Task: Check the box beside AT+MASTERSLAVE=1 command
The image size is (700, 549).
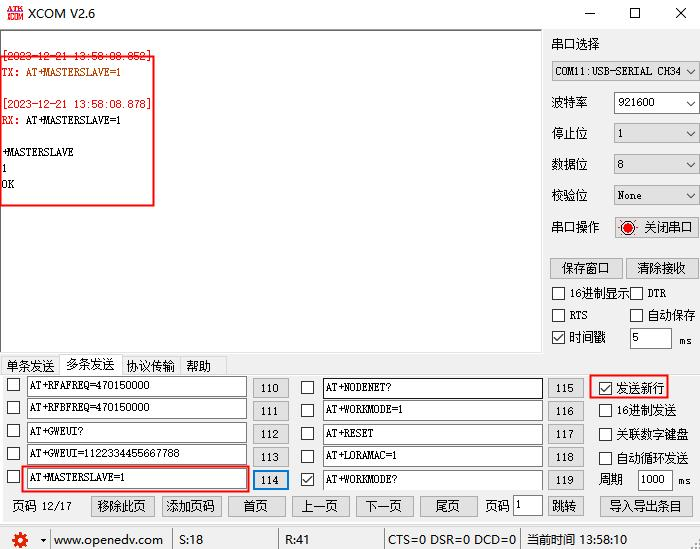Action: point(13,476)
